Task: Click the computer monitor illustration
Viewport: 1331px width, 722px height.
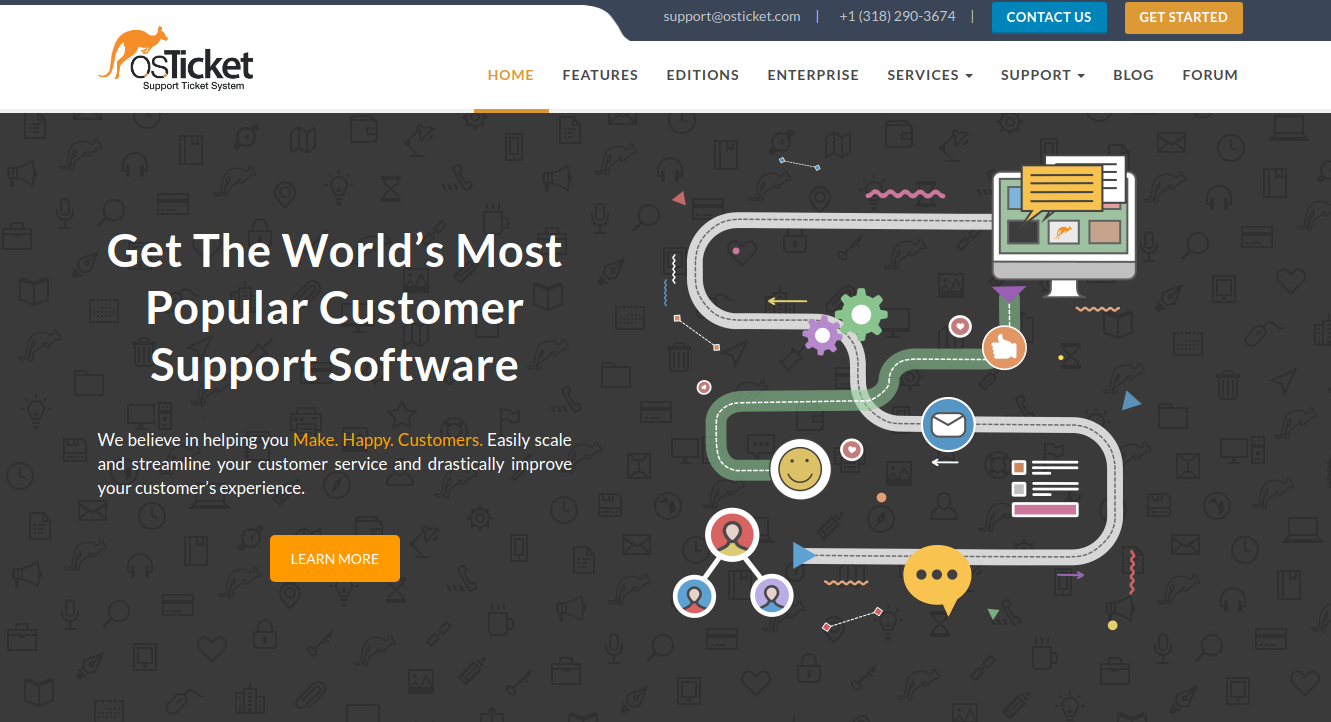Action: tap(1064, 227)
